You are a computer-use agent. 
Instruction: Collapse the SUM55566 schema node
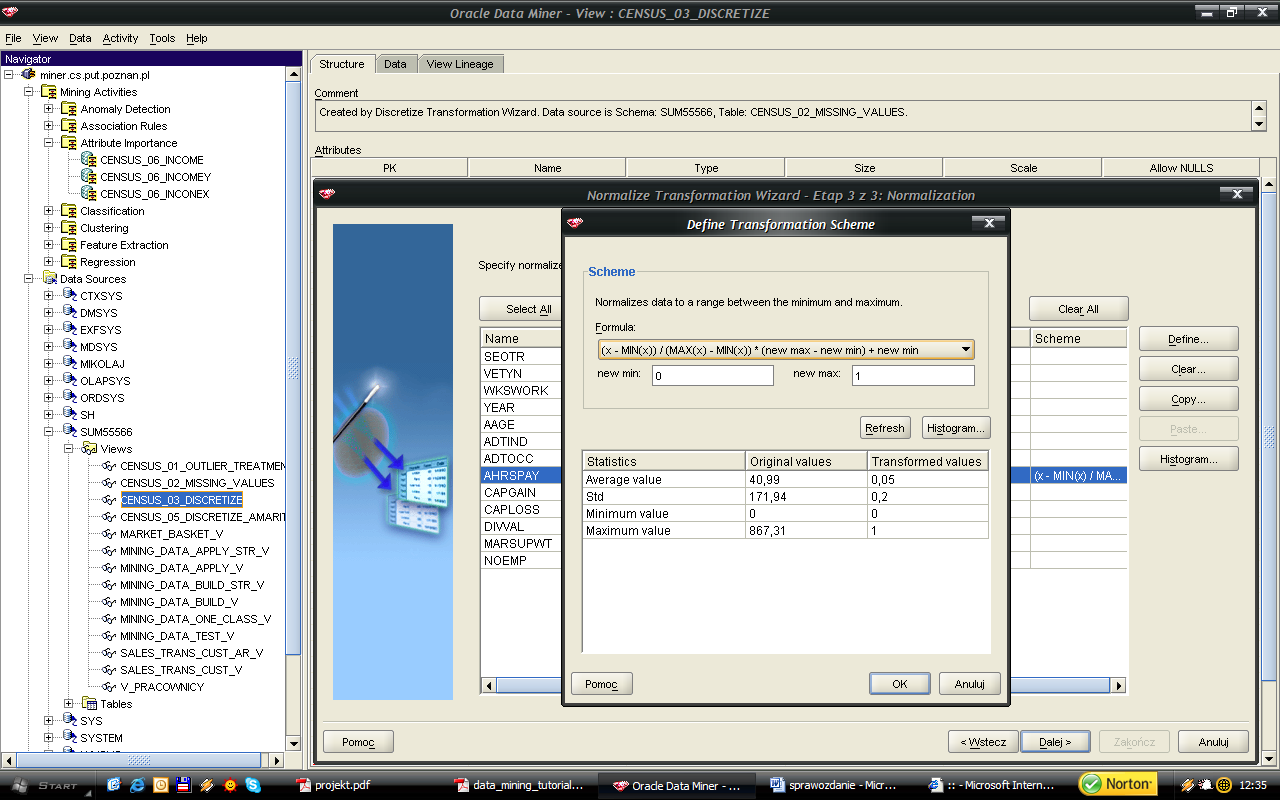tap(49, 432)
